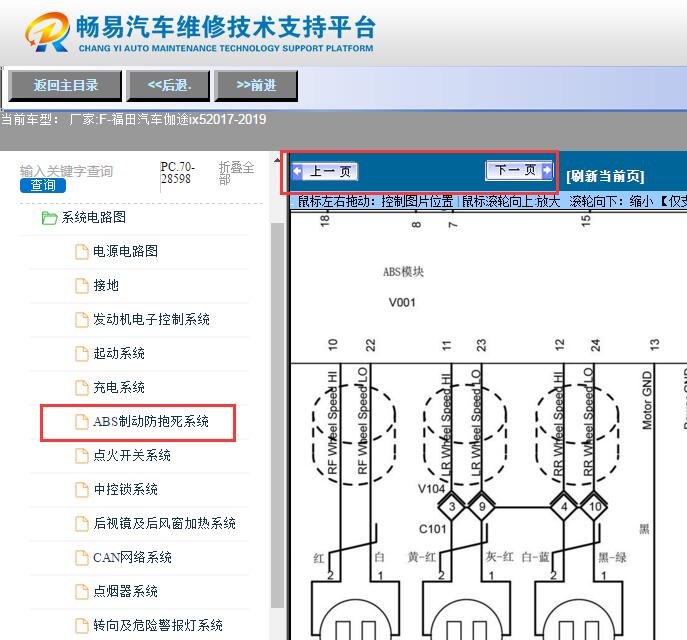The image size is (687, 640).
Task: Open the 中控锁系统 tree item
Action: pos(125,489)
